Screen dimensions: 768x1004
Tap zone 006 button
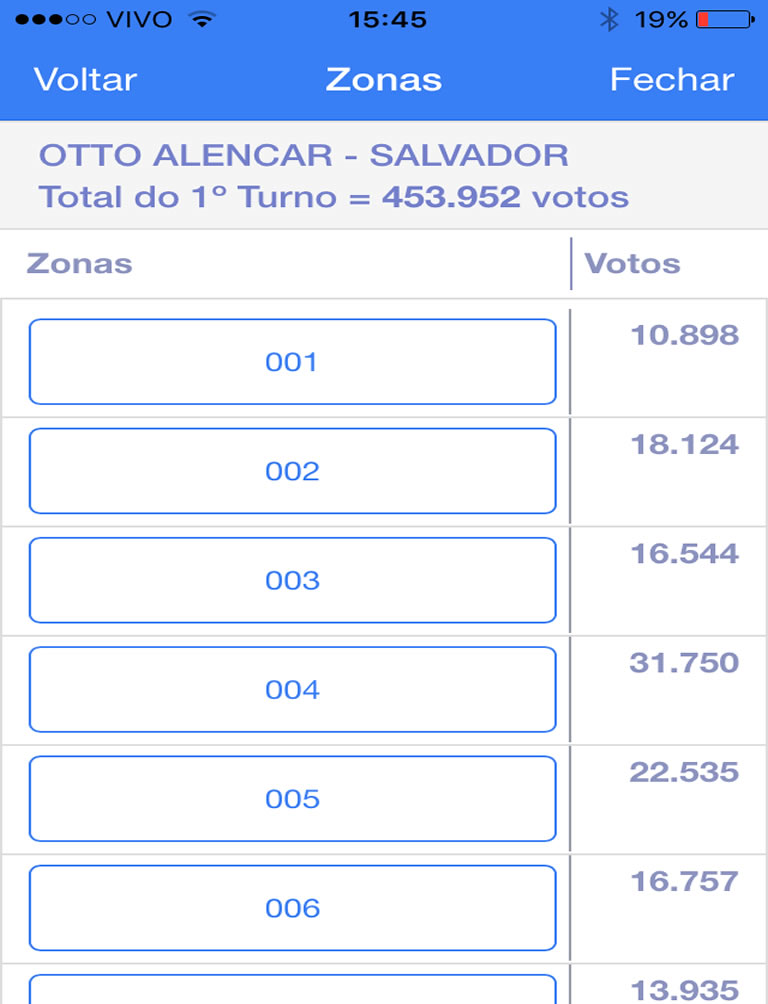[292, 907]
